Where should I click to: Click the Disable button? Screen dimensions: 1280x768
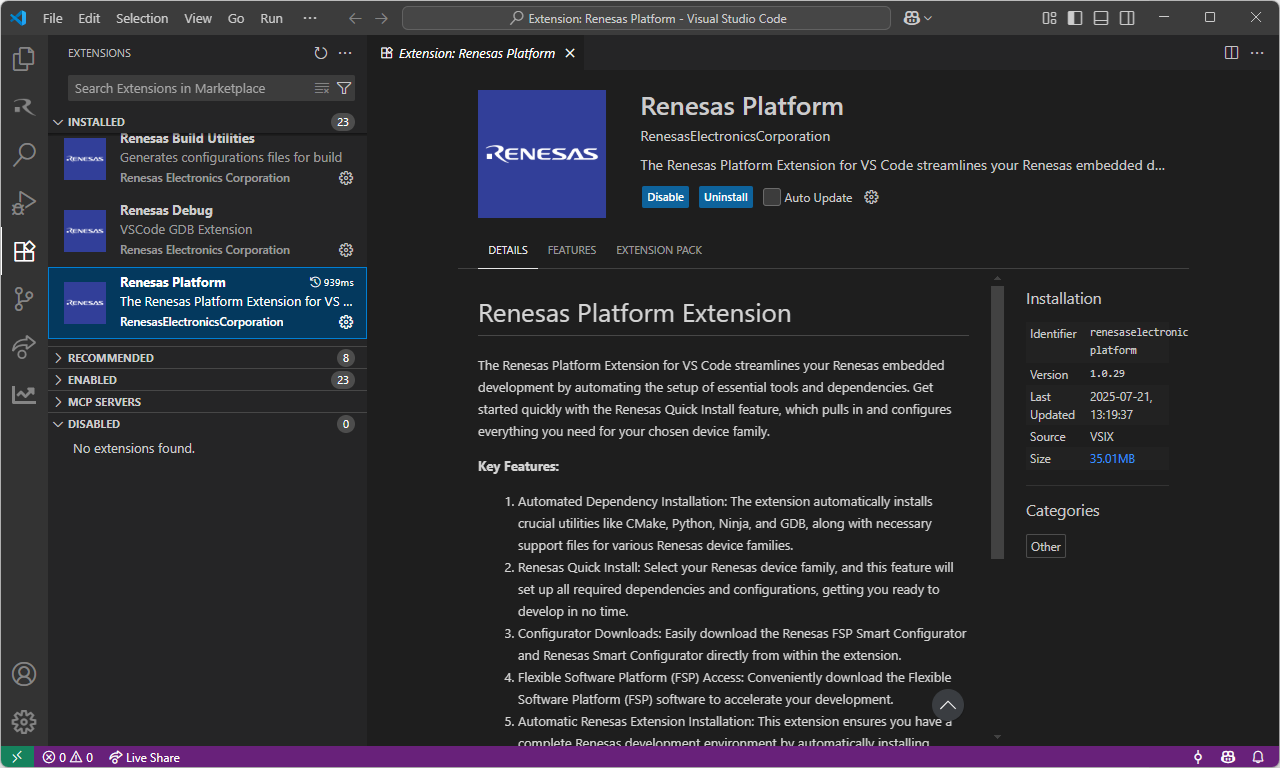pyautogui.click(x=665, y=197)
